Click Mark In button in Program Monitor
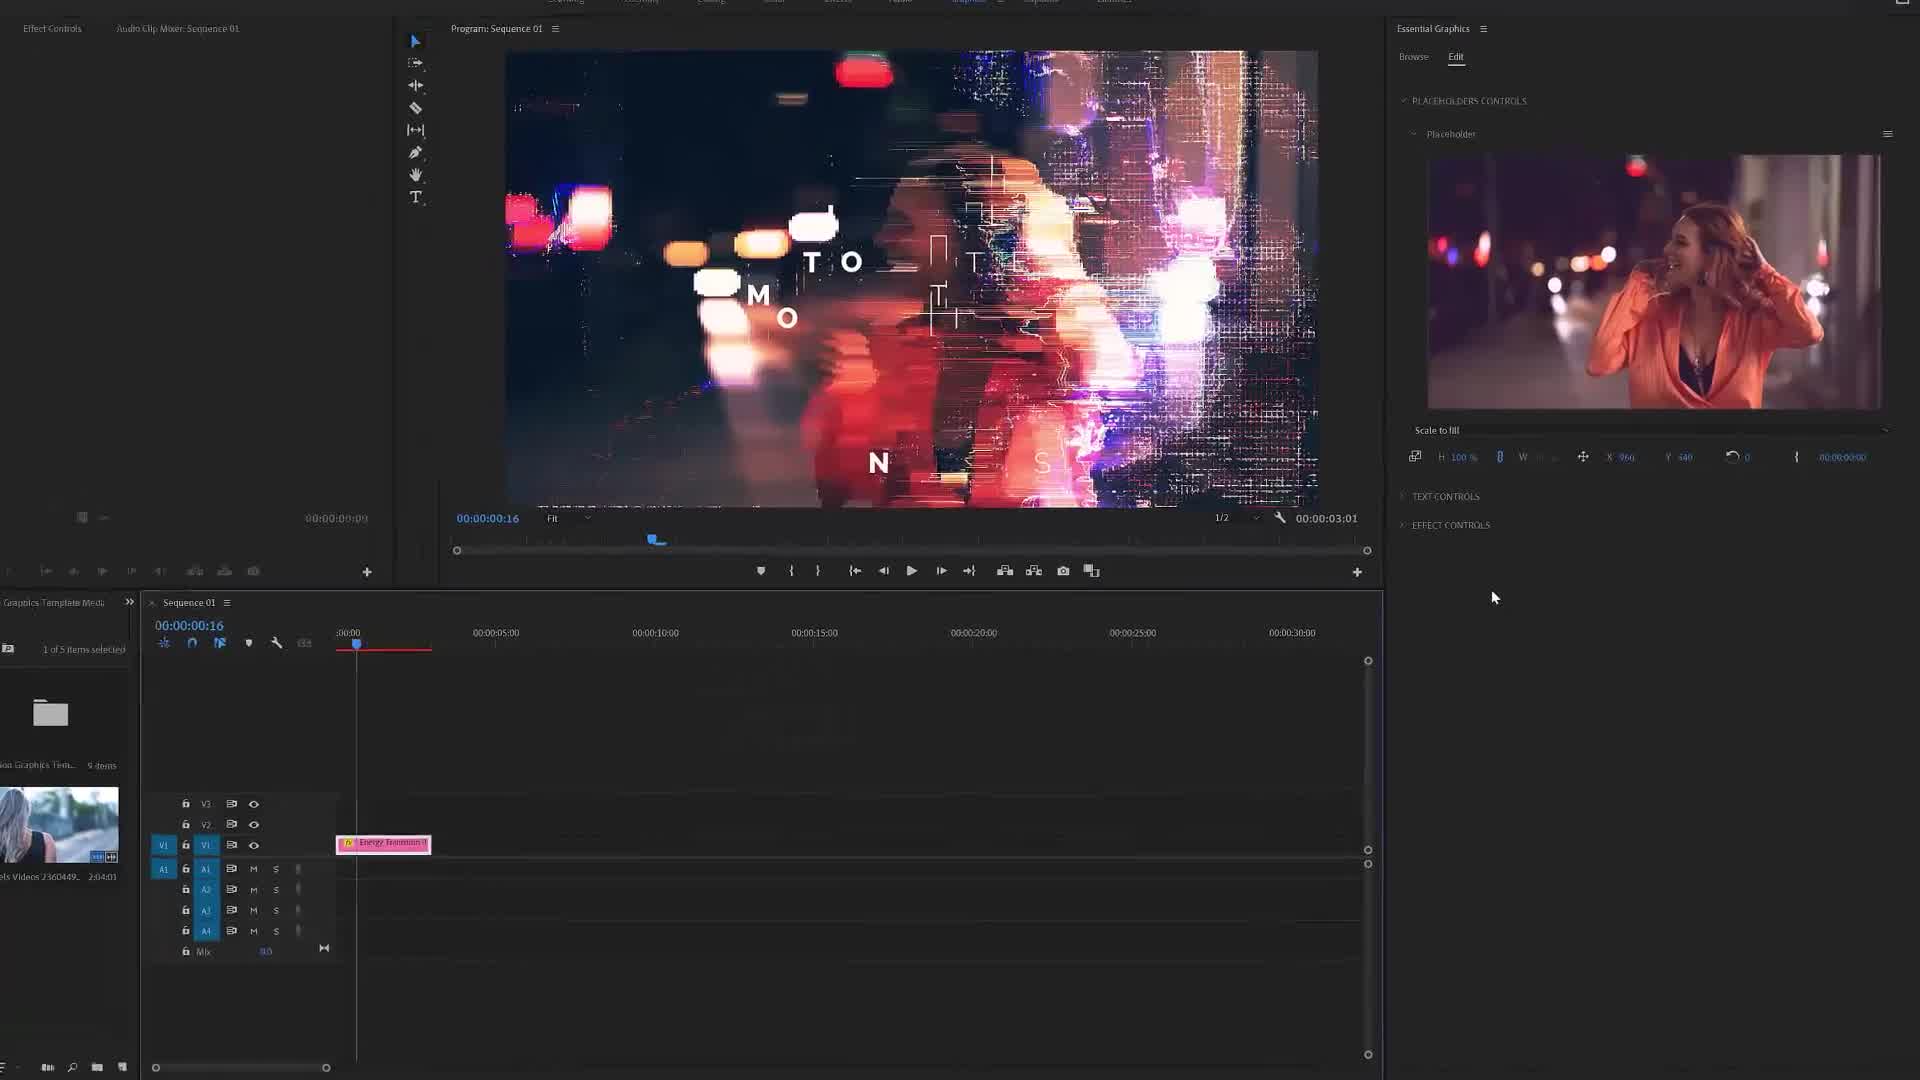Screen dimensions: 1920x1080 791,571
